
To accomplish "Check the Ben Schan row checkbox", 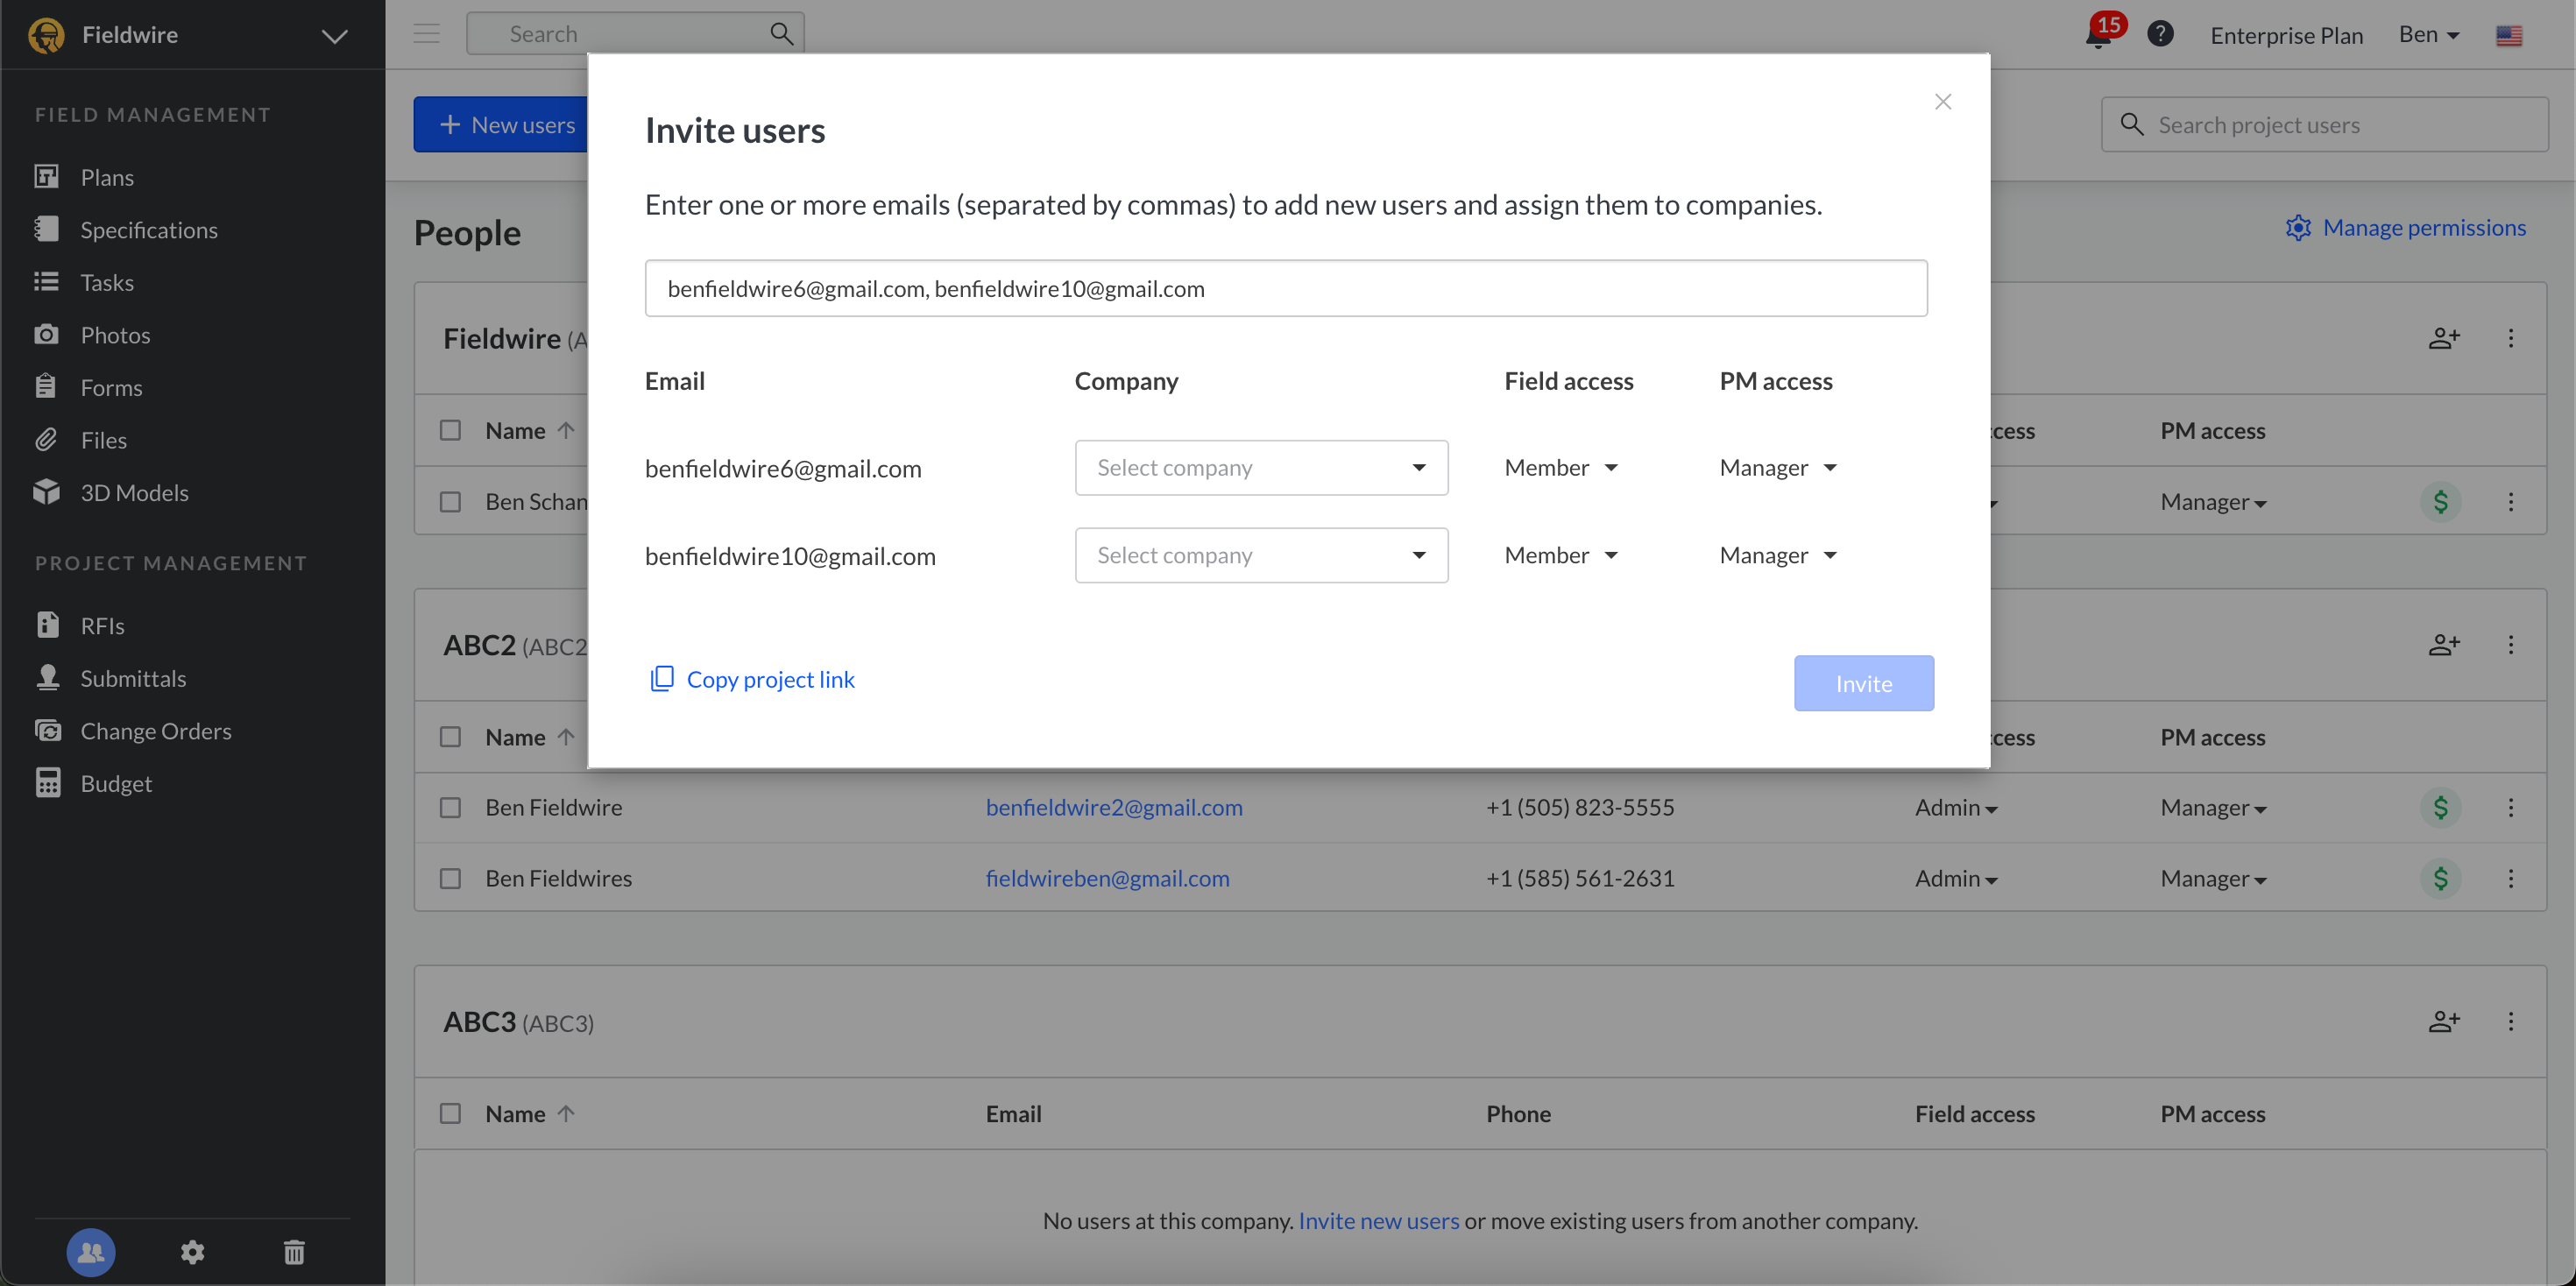I will (x=451, y=501).
